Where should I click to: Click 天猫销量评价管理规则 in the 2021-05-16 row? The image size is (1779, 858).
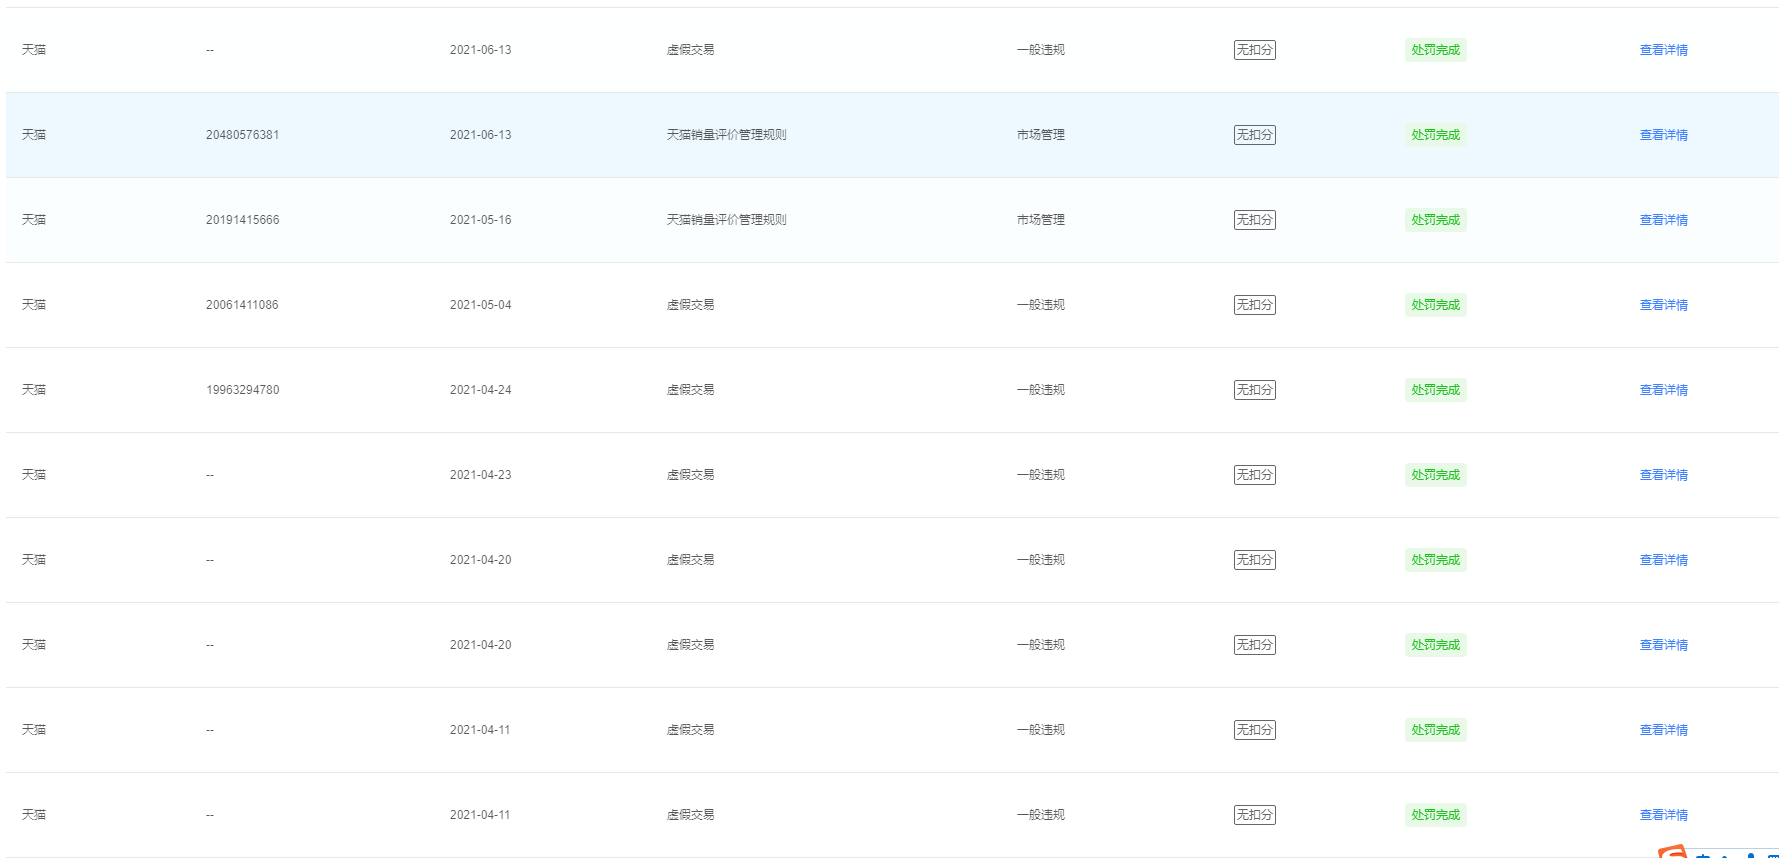pos(726,220)
